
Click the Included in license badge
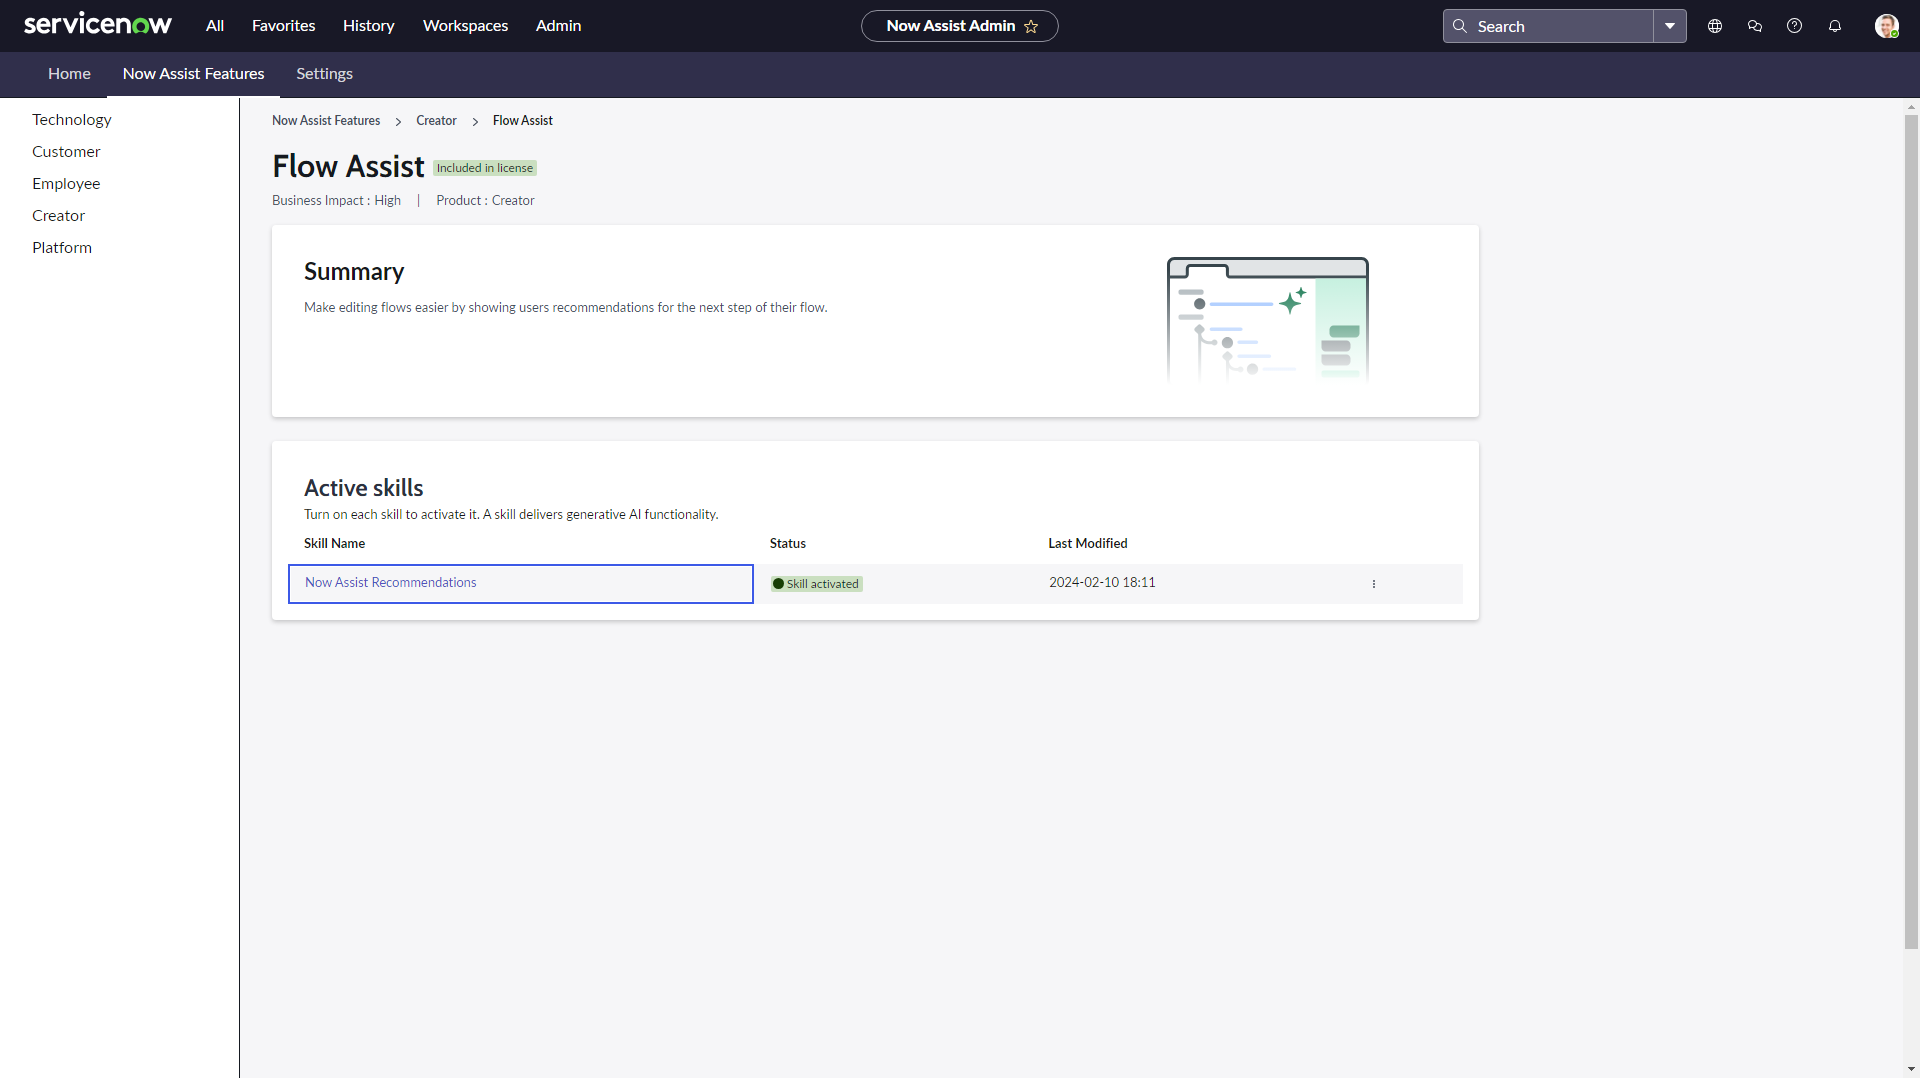(484, 167)
